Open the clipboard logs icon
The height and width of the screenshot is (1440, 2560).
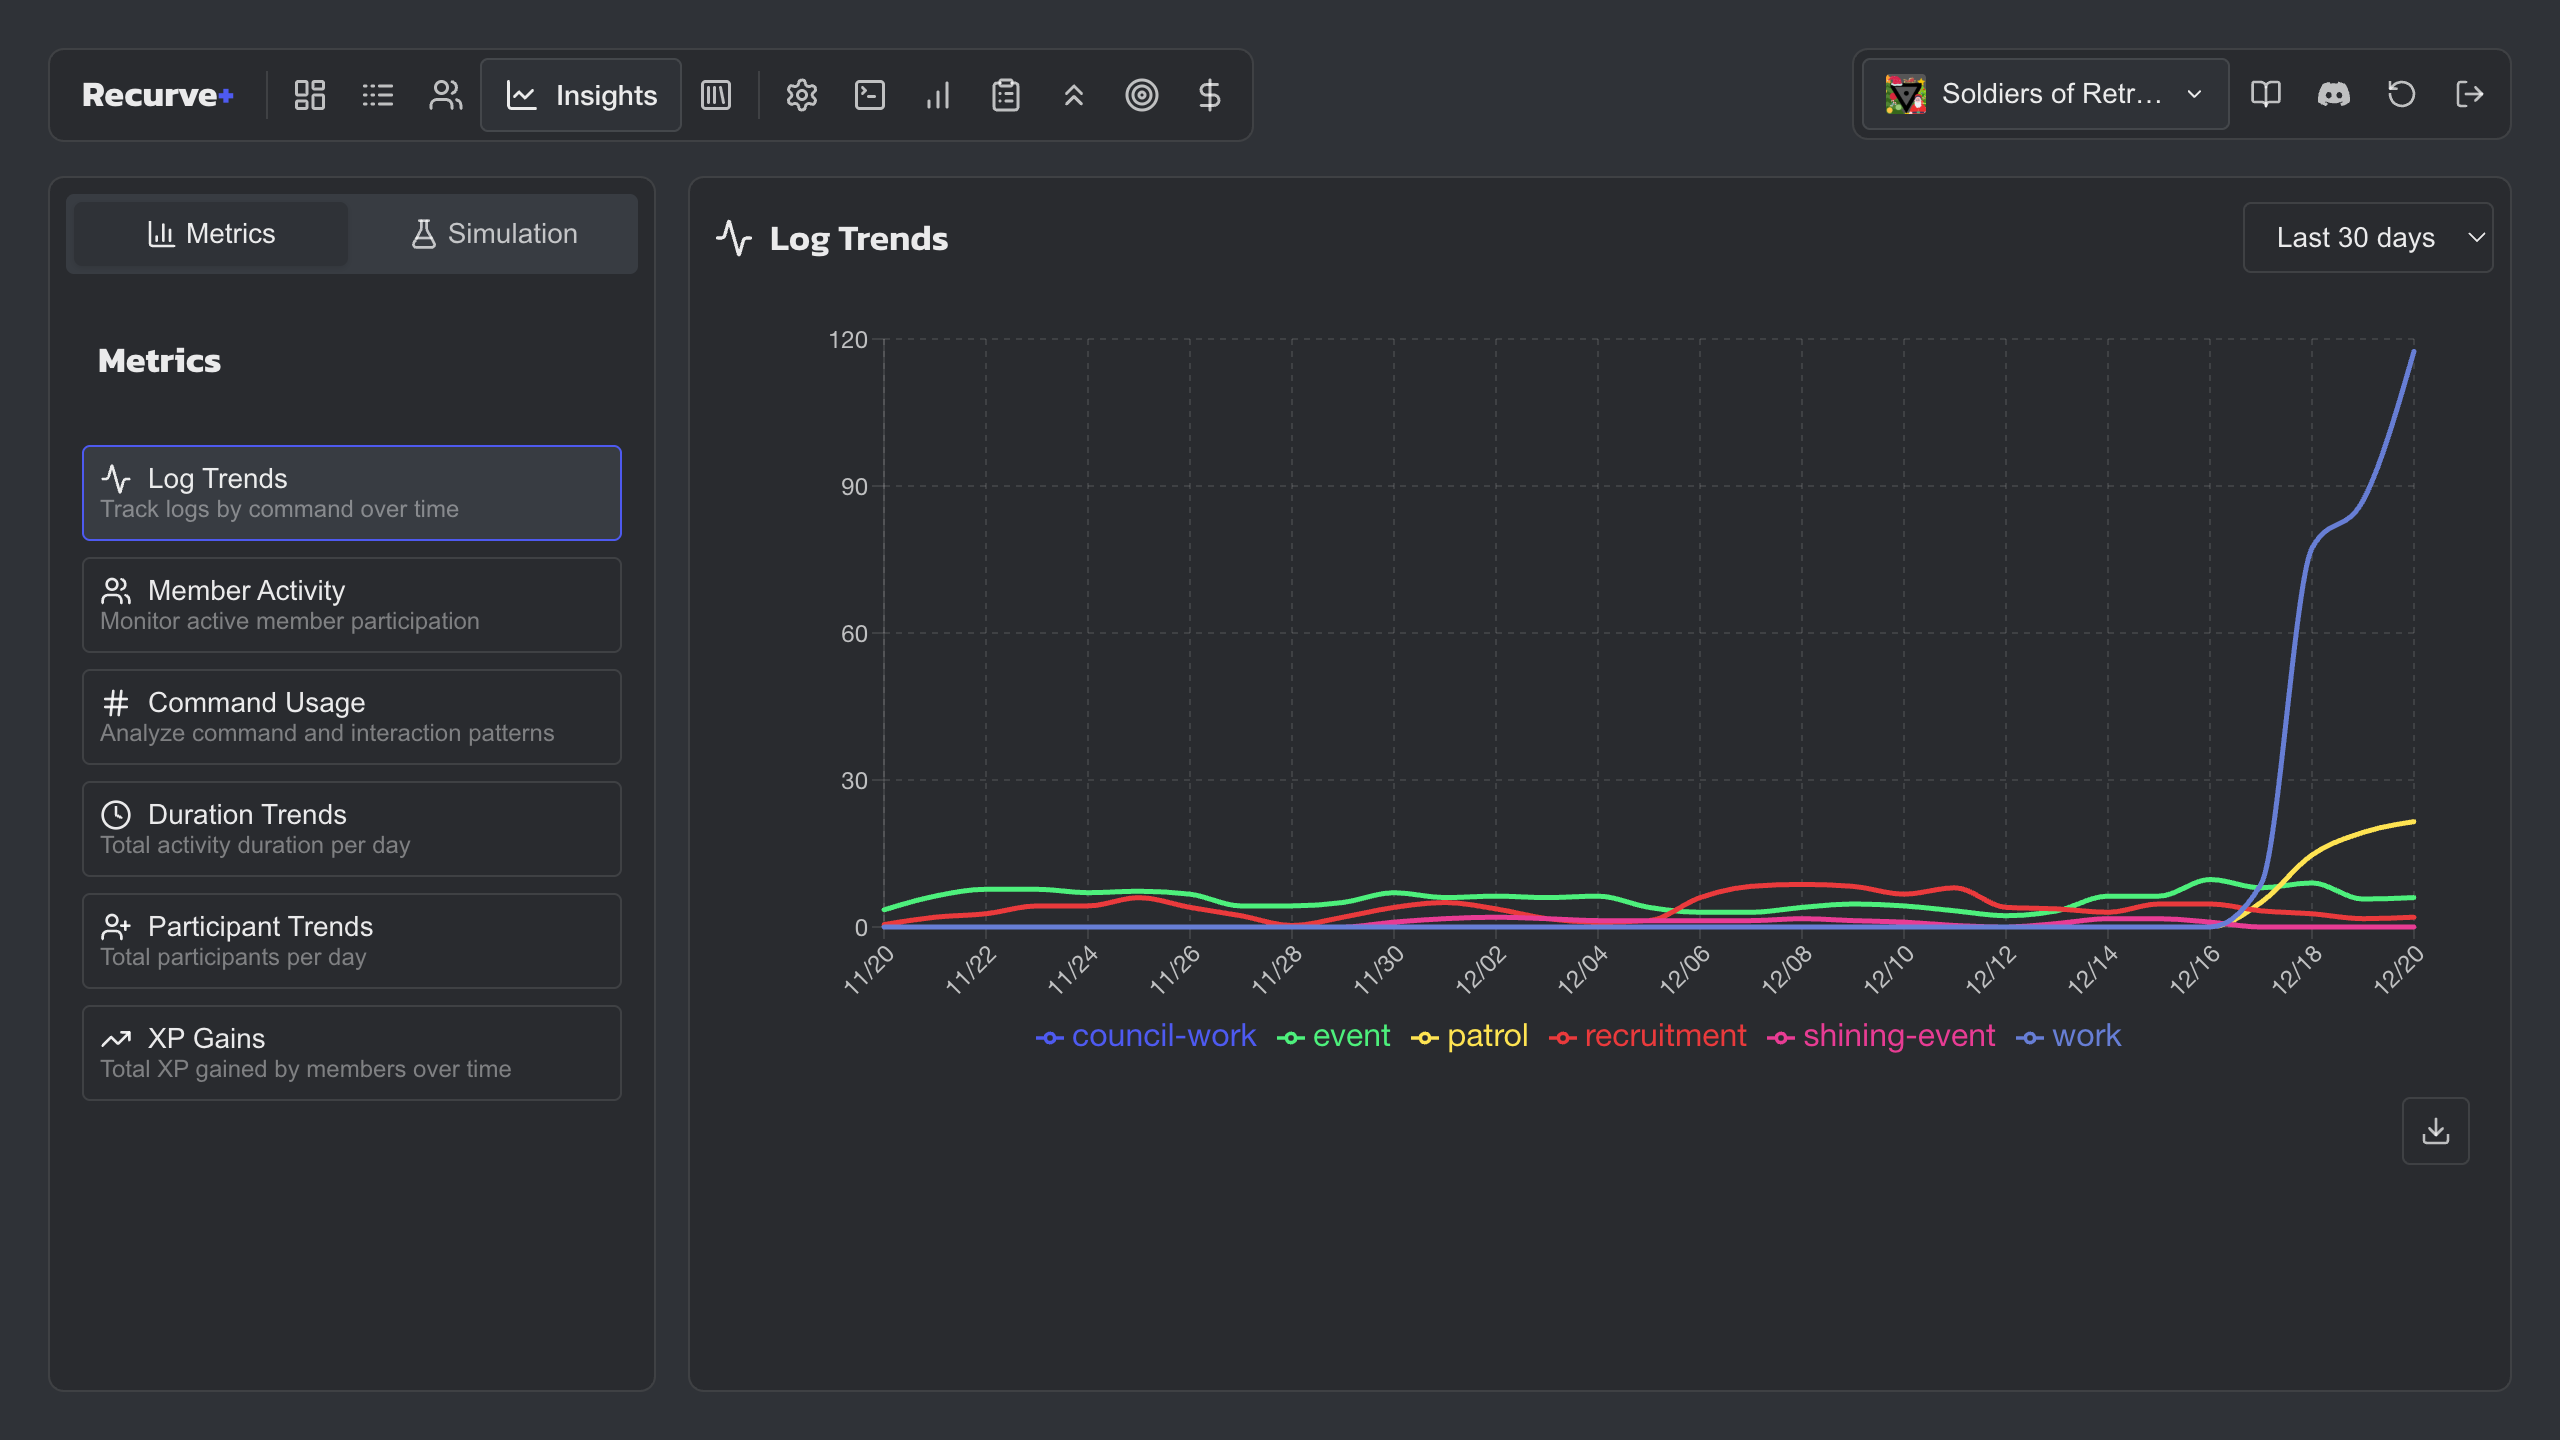pyautogui.click(x=1005, y=95)
